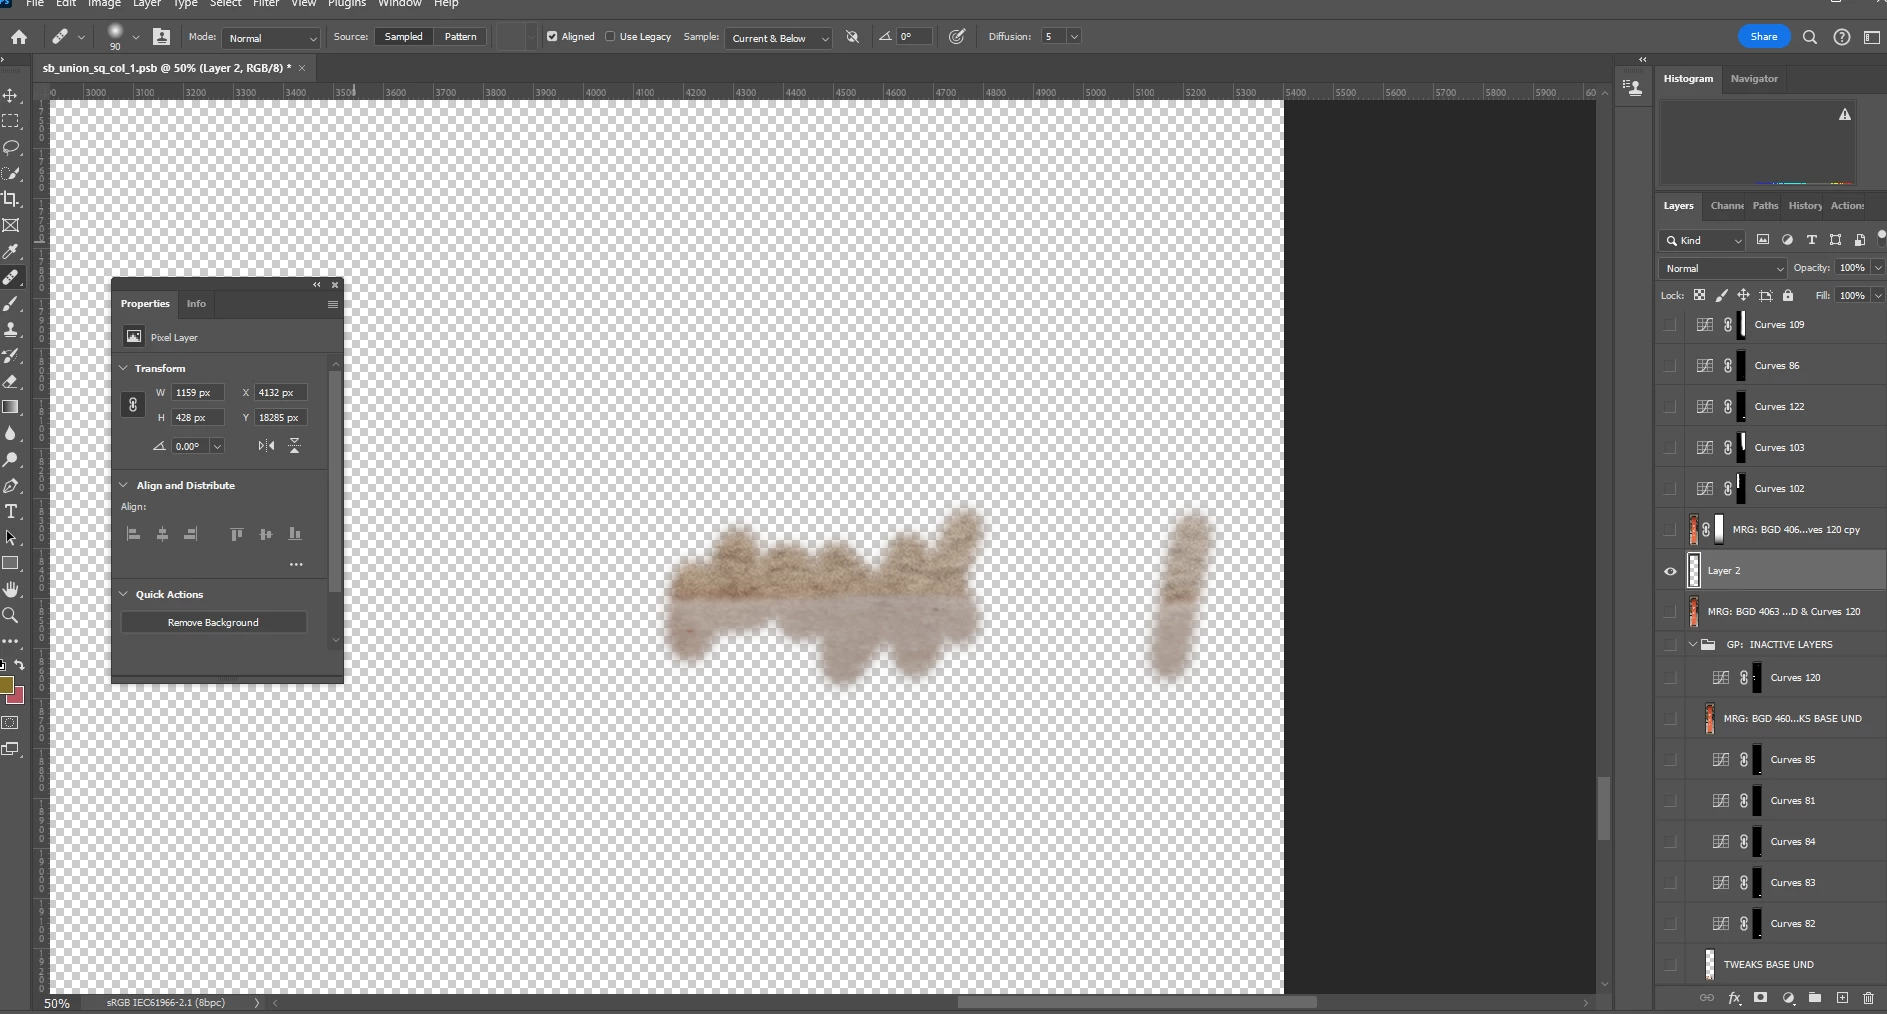1887x1014 pixels.
Task: Click the layer Fill 100% field
Action: (x=1852, y=295)
